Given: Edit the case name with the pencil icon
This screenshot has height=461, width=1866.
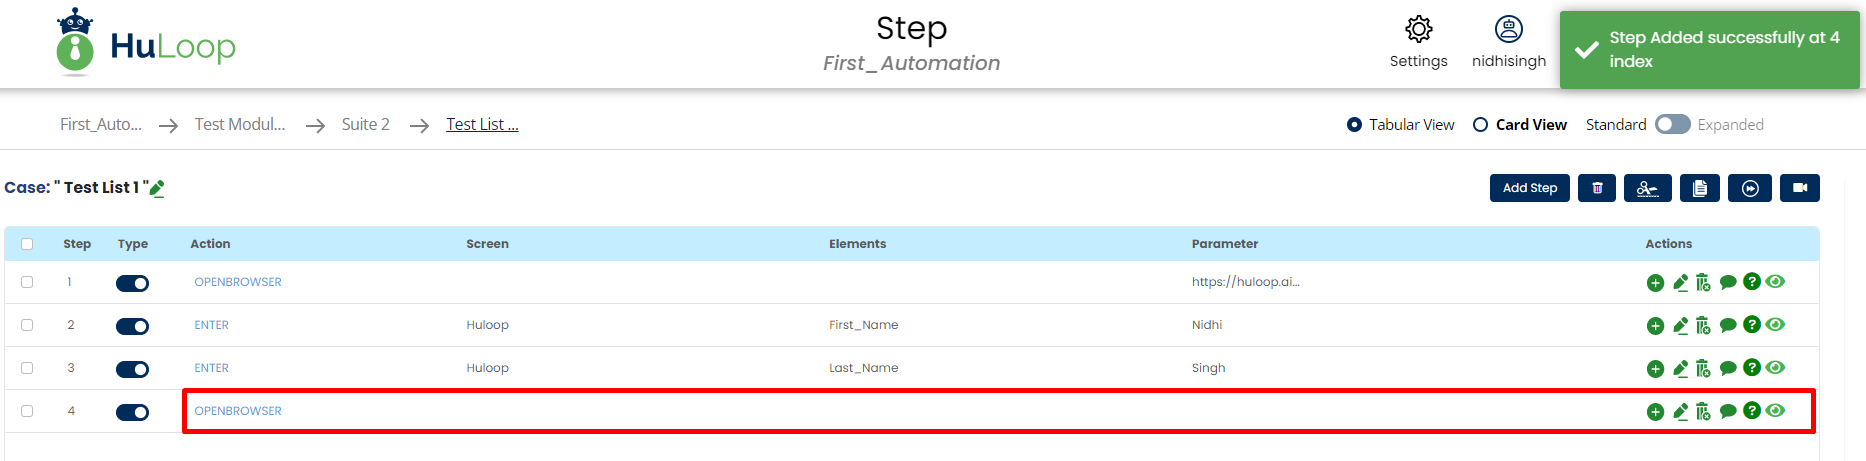Looking at the screenshot, I should click(157, 188).
